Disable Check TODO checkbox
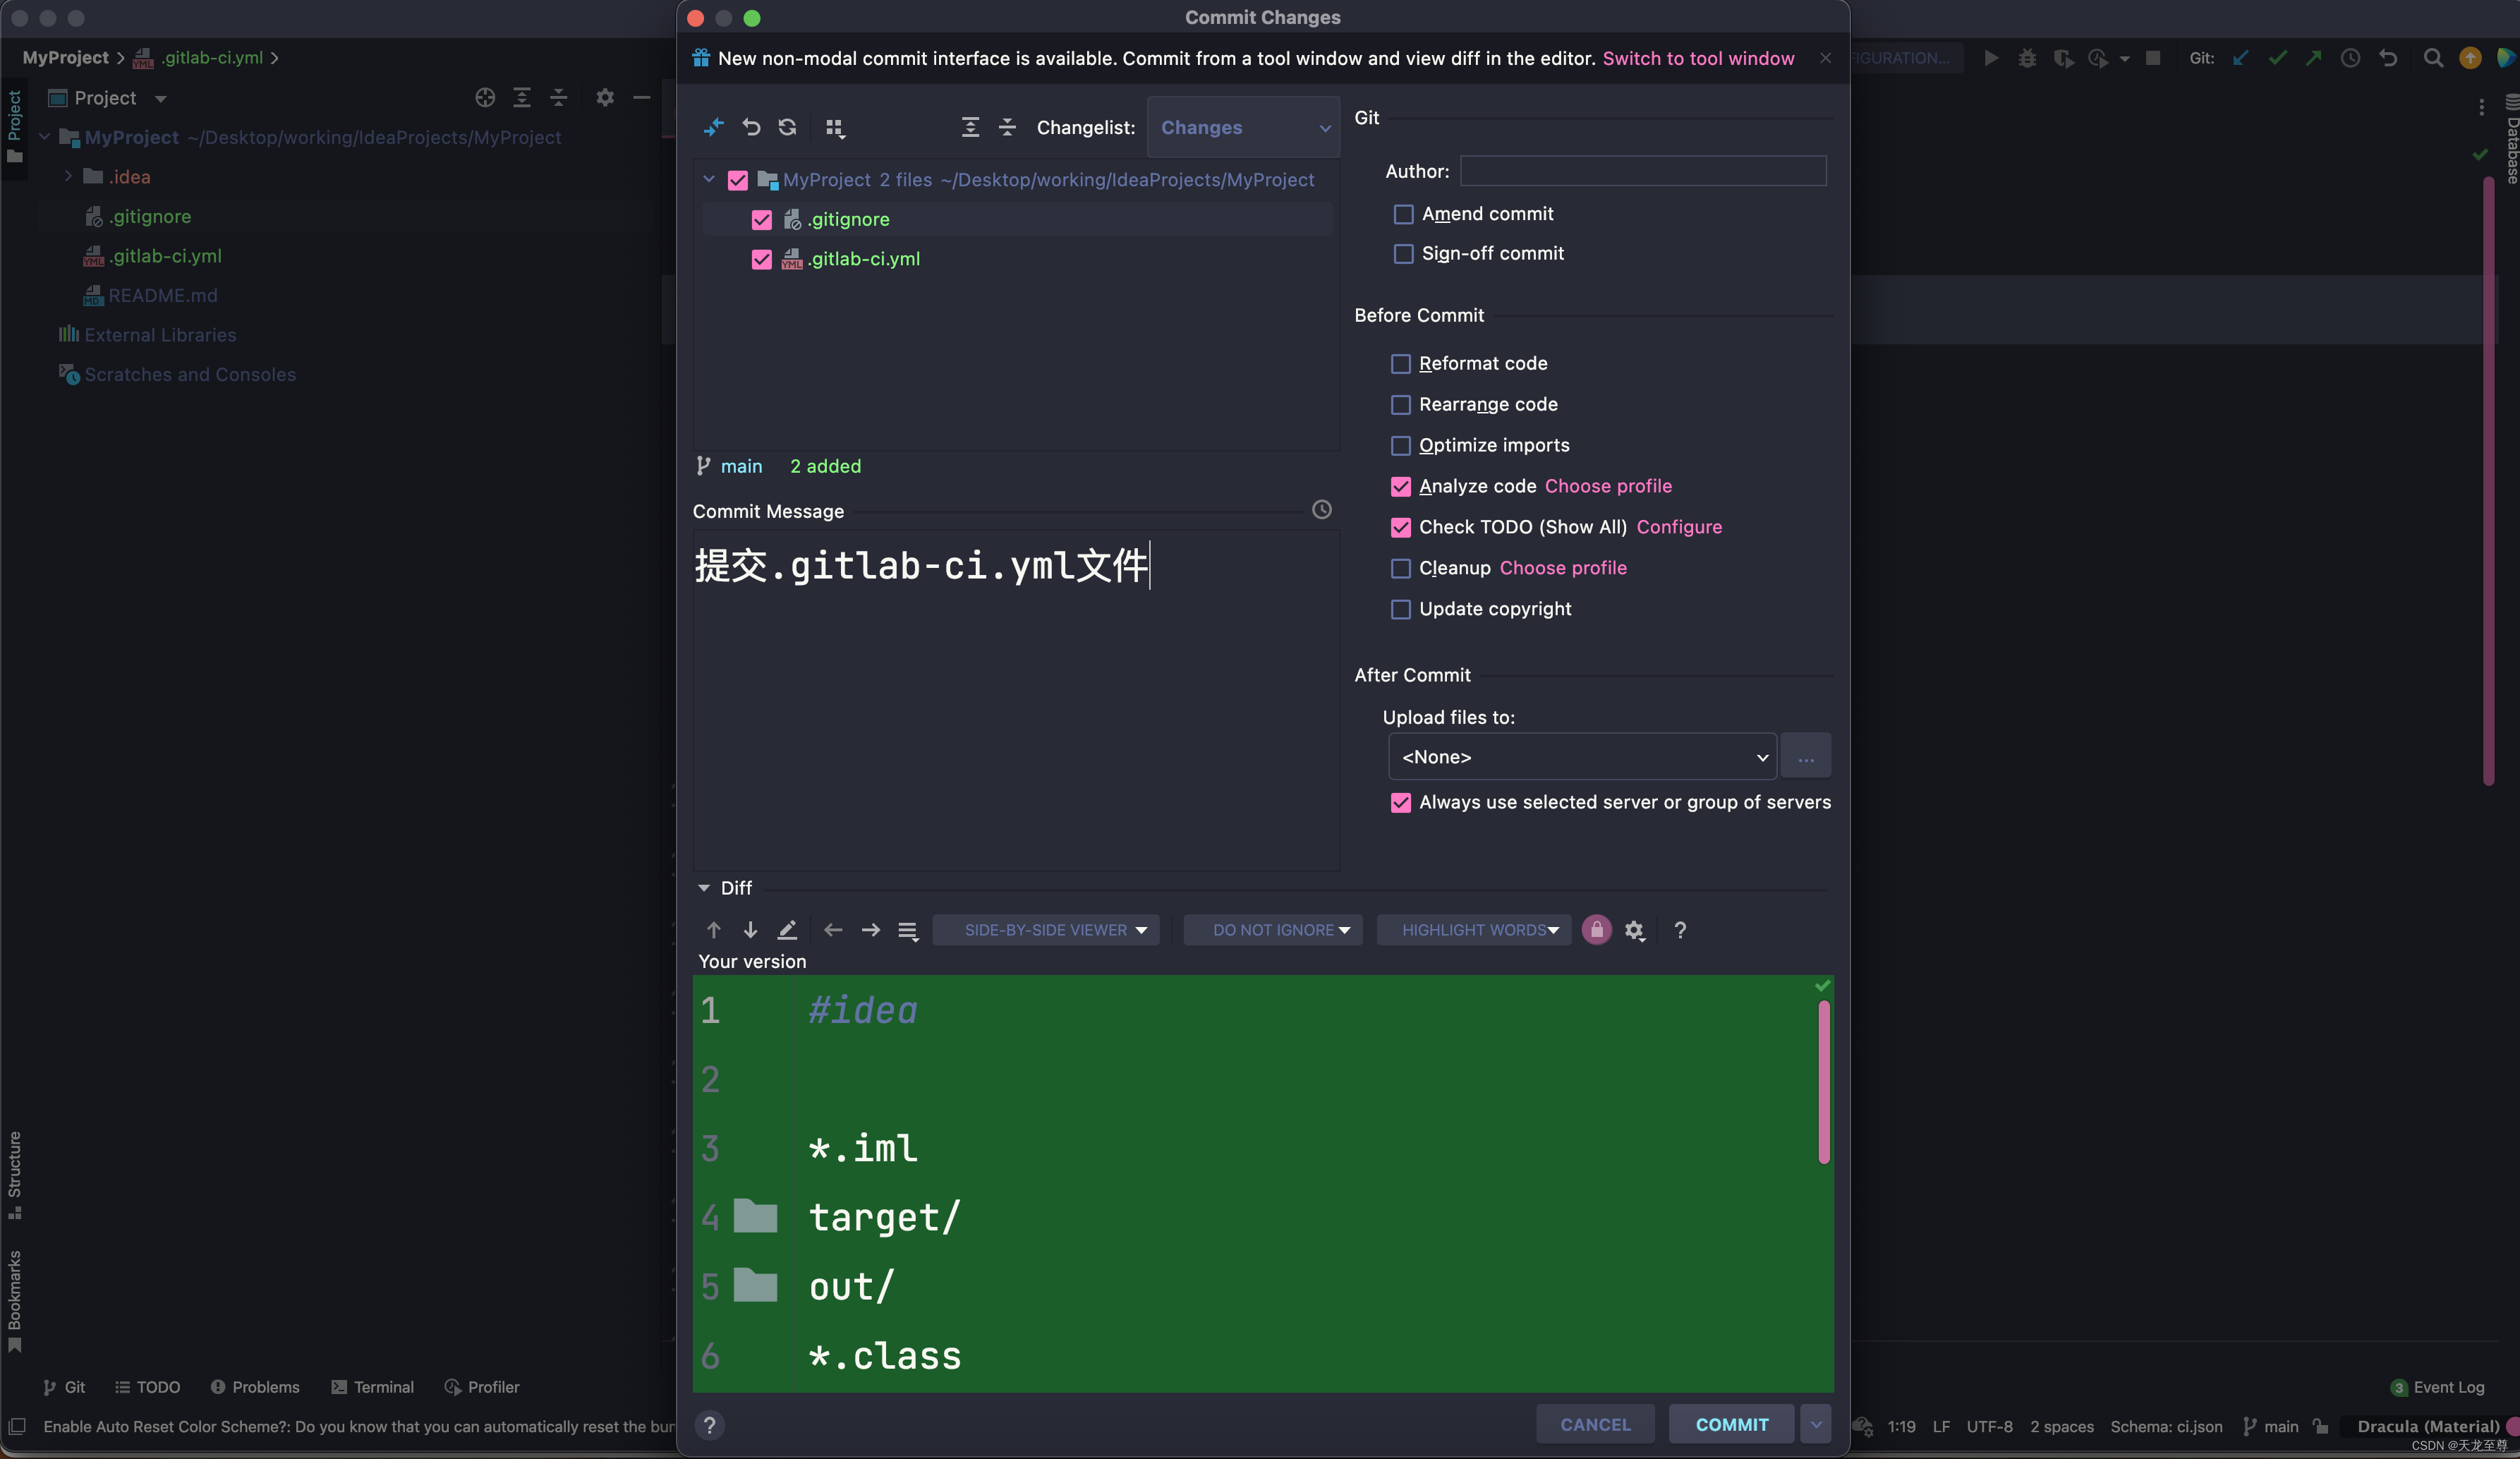 click(1400, 528)
